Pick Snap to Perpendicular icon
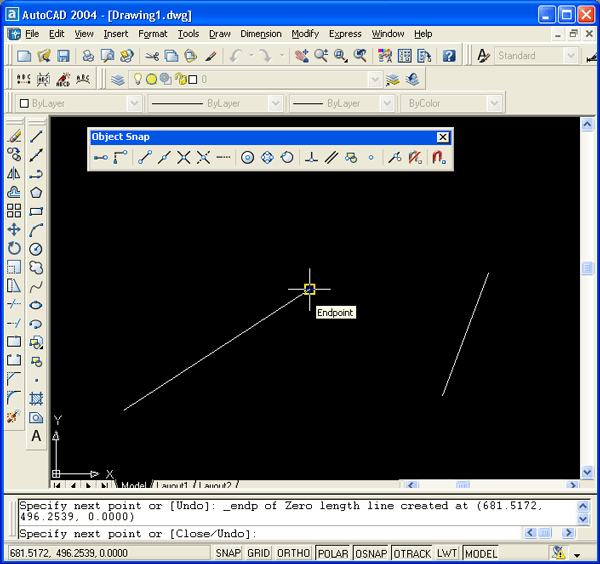The image size is (600, 564). coord(311,157)
